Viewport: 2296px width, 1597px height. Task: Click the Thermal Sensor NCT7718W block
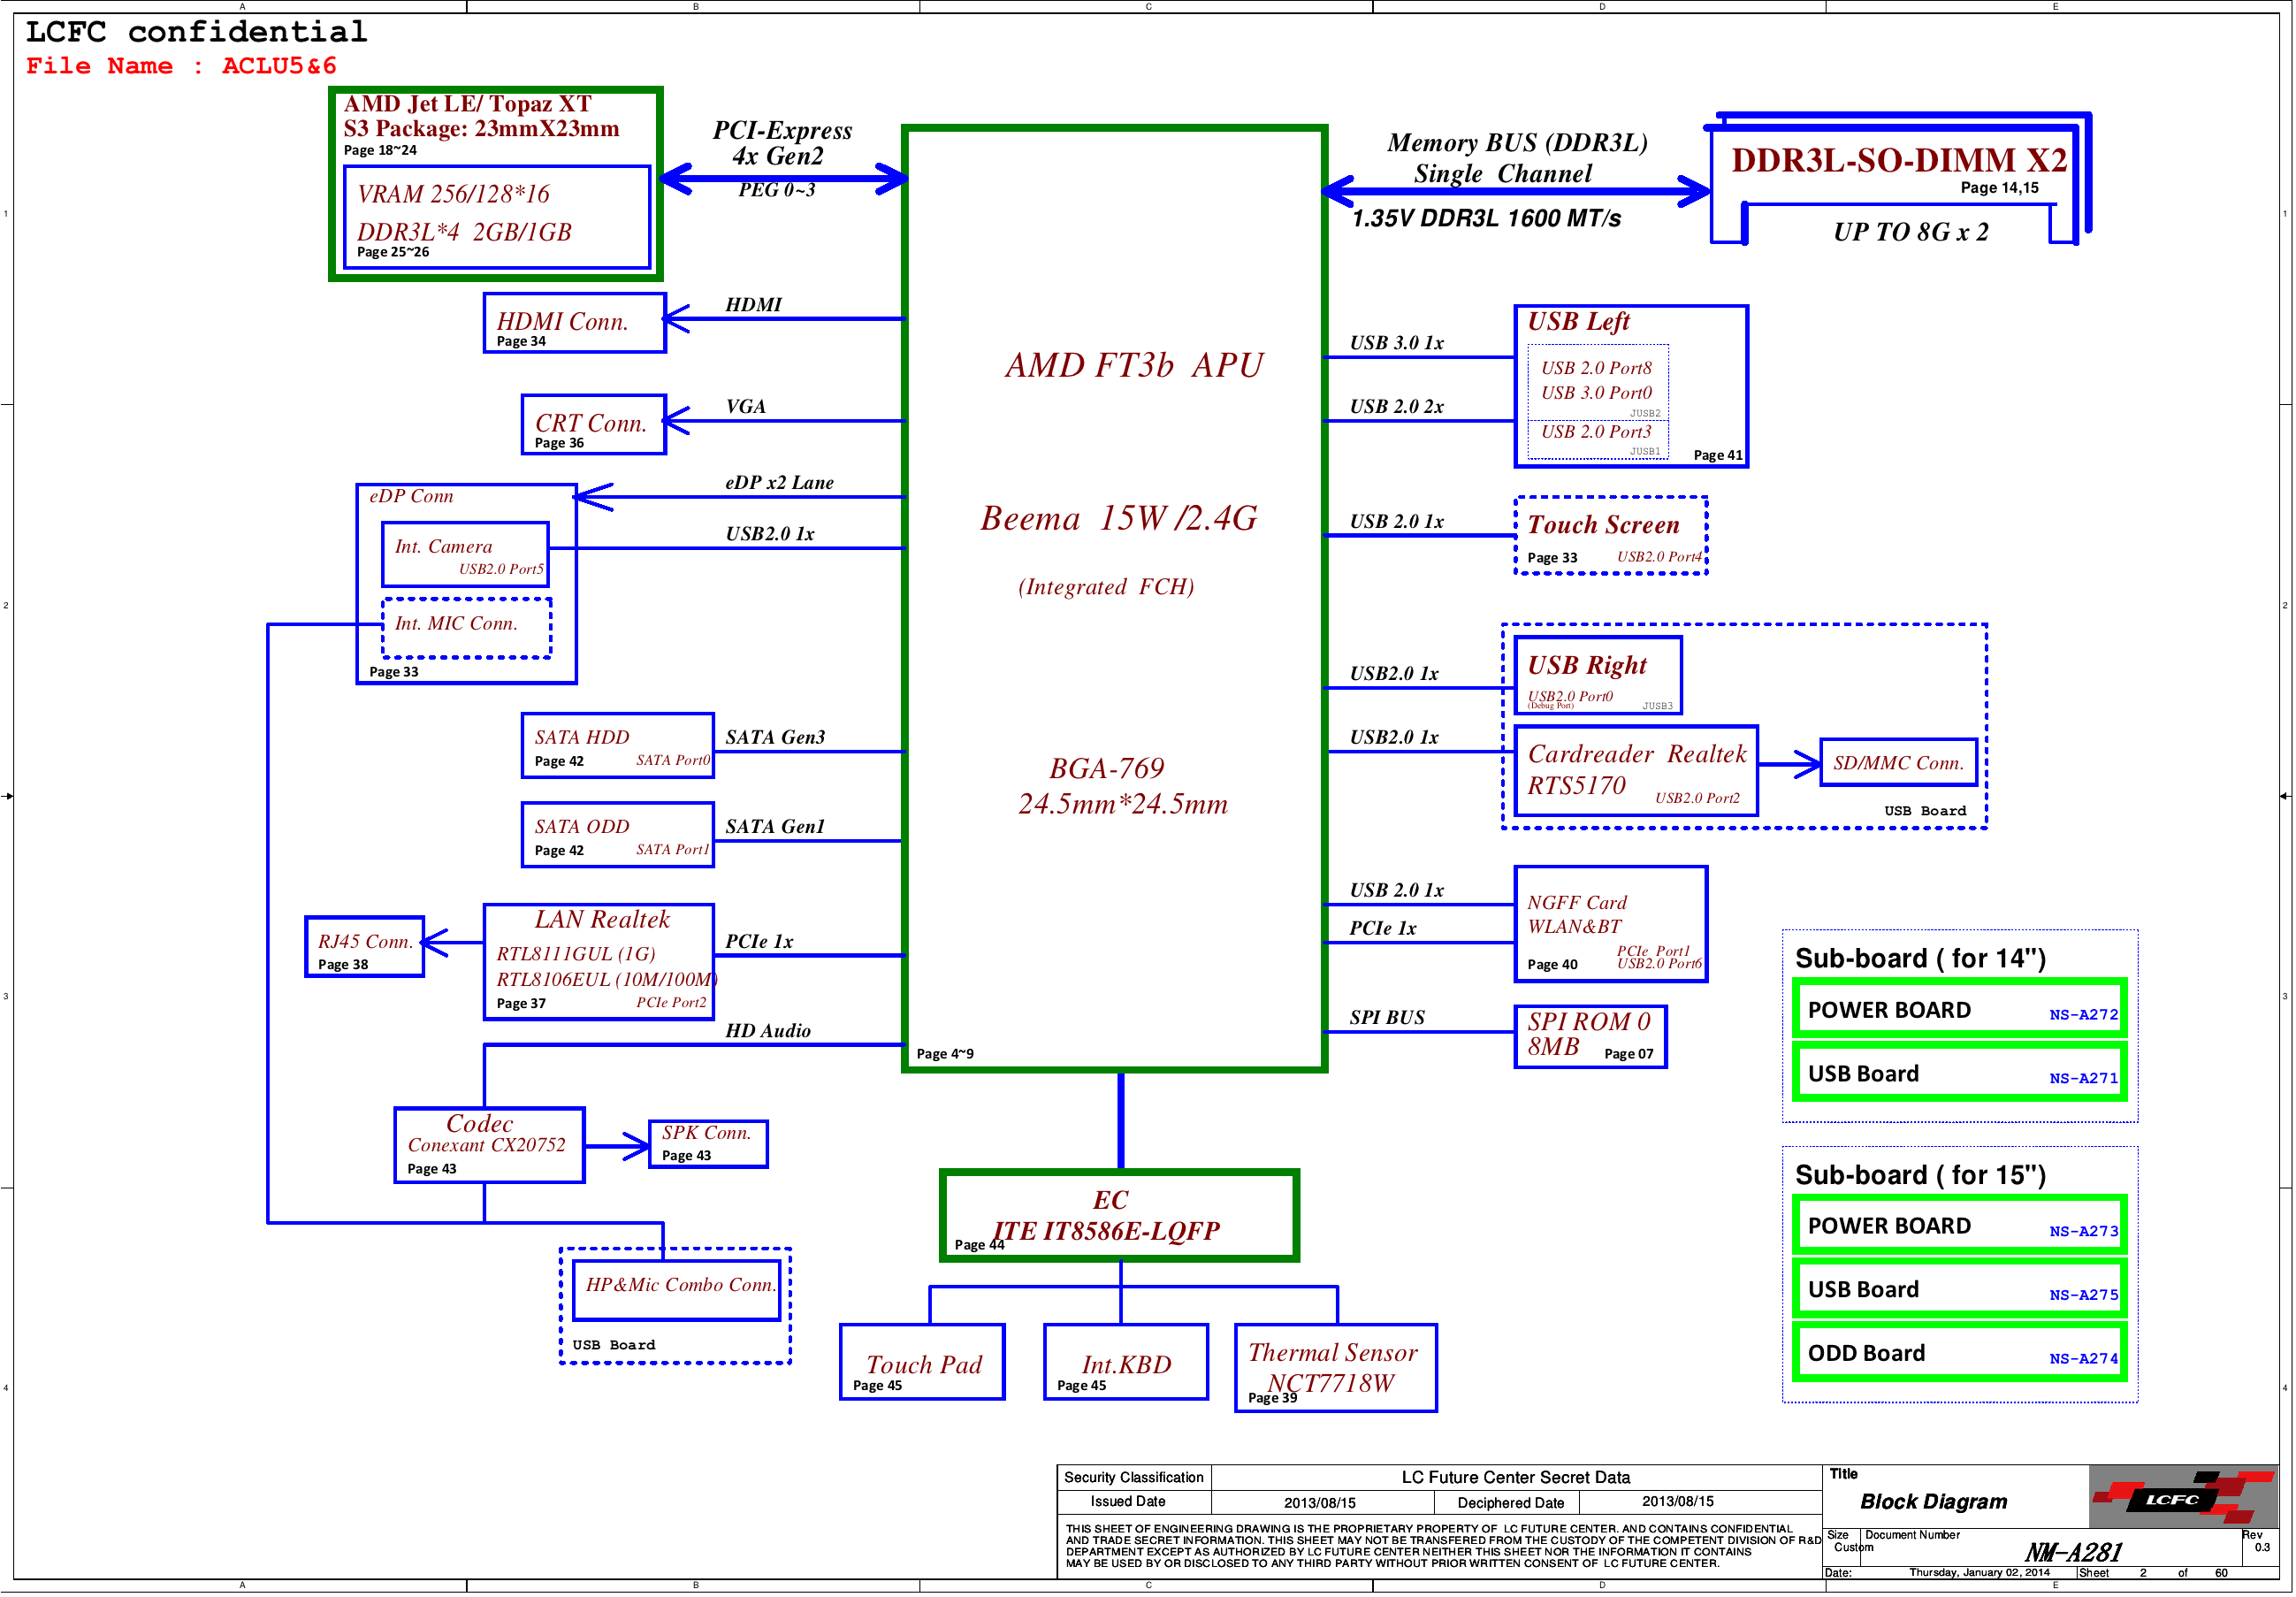point(1336,1368)
